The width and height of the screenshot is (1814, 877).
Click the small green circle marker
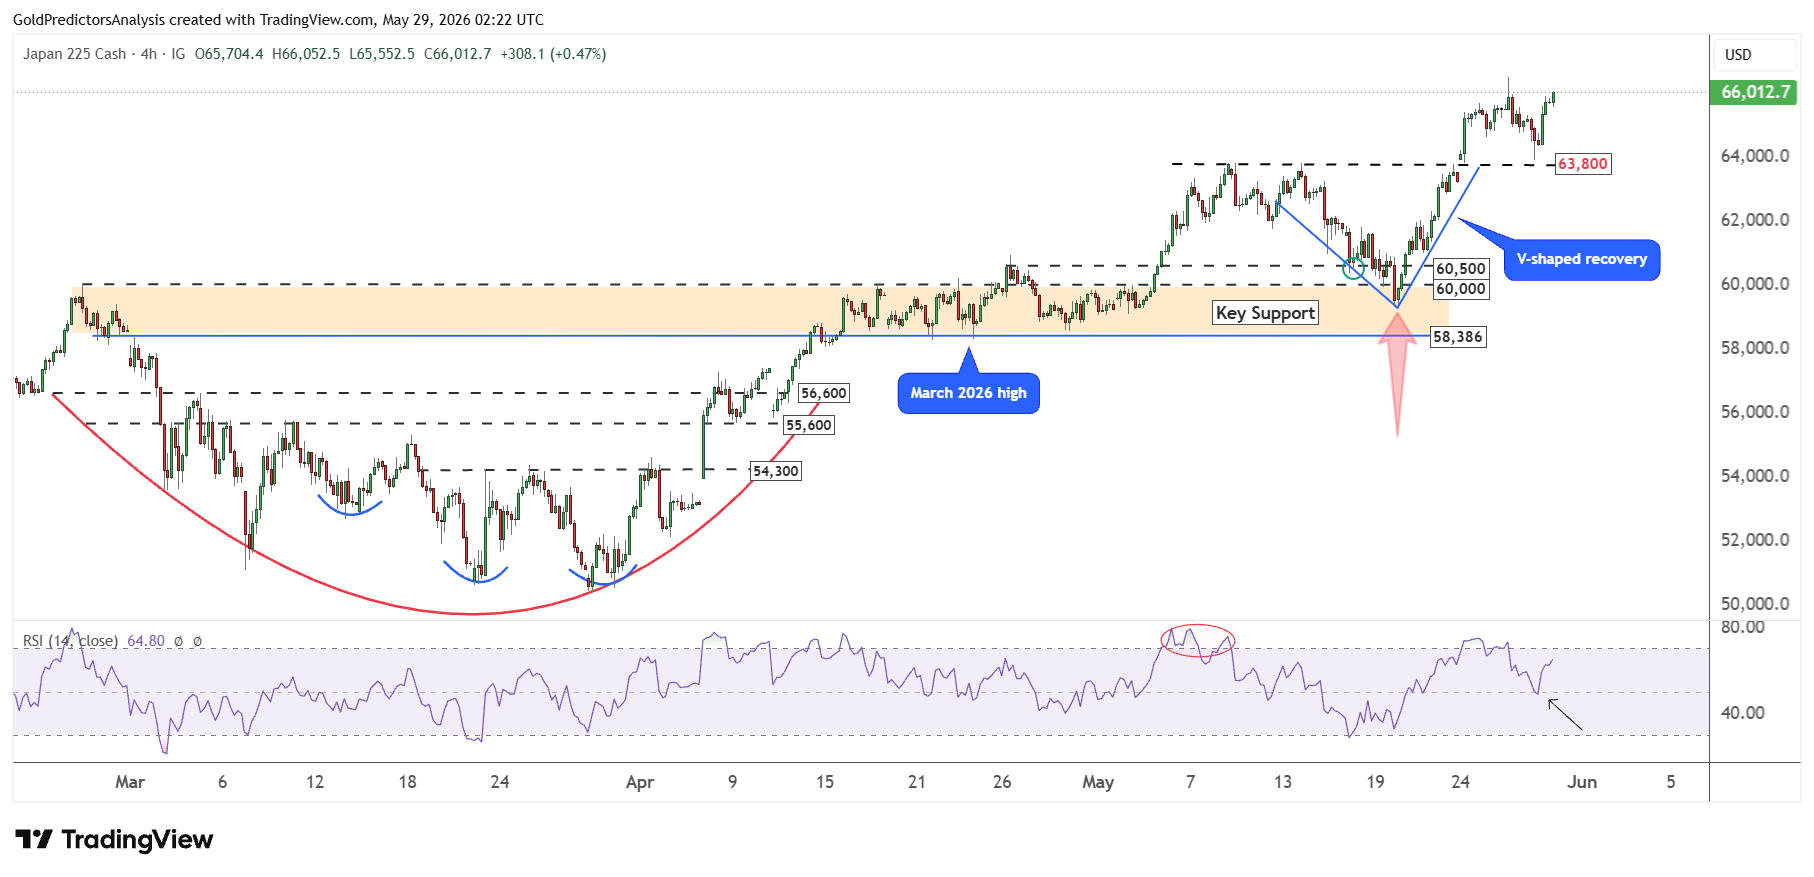tap(1353, 268)
